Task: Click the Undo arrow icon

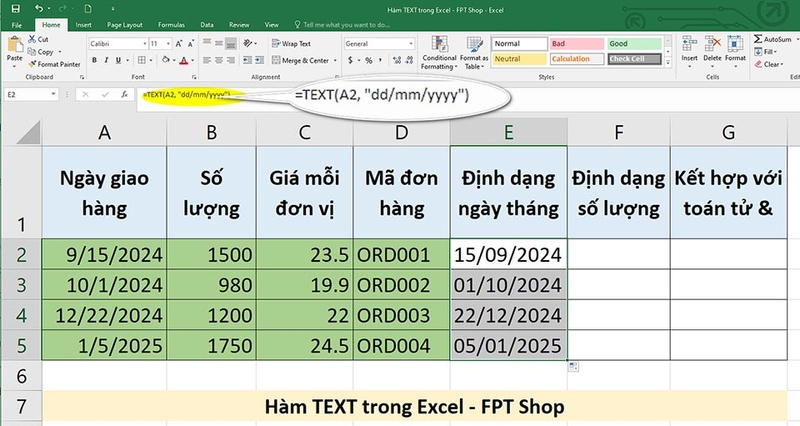Action: tap(39, 9)
